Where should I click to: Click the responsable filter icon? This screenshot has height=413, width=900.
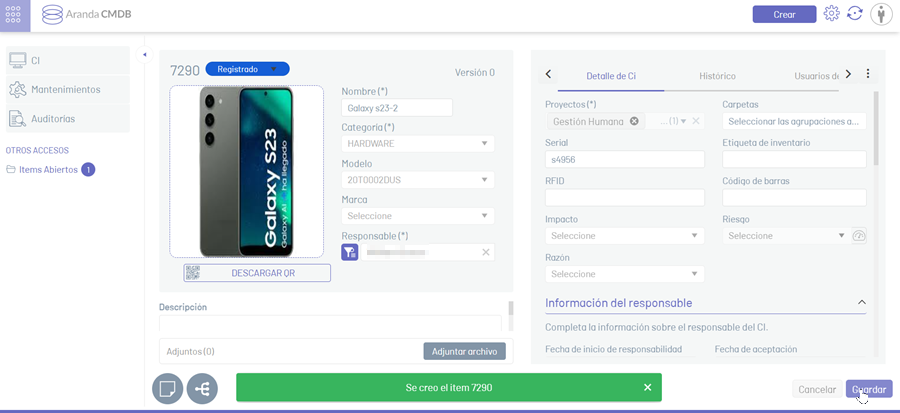click(350, 252)
